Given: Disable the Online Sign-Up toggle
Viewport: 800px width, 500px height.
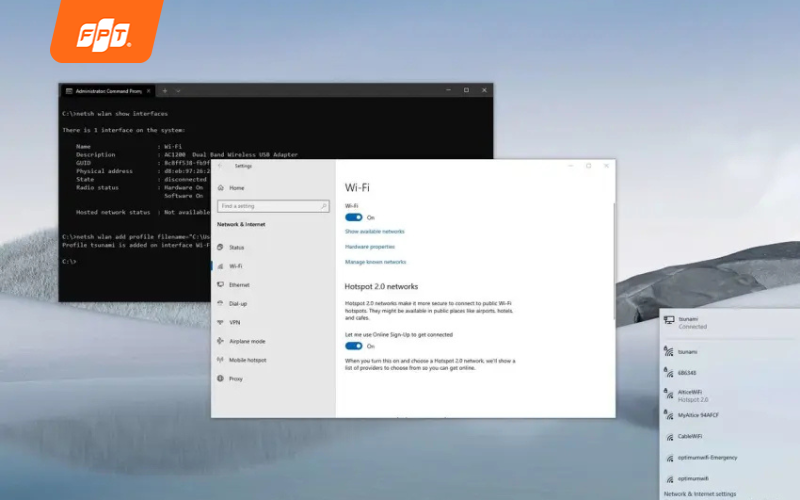Looking at the screenshot, I should [353, 346].
